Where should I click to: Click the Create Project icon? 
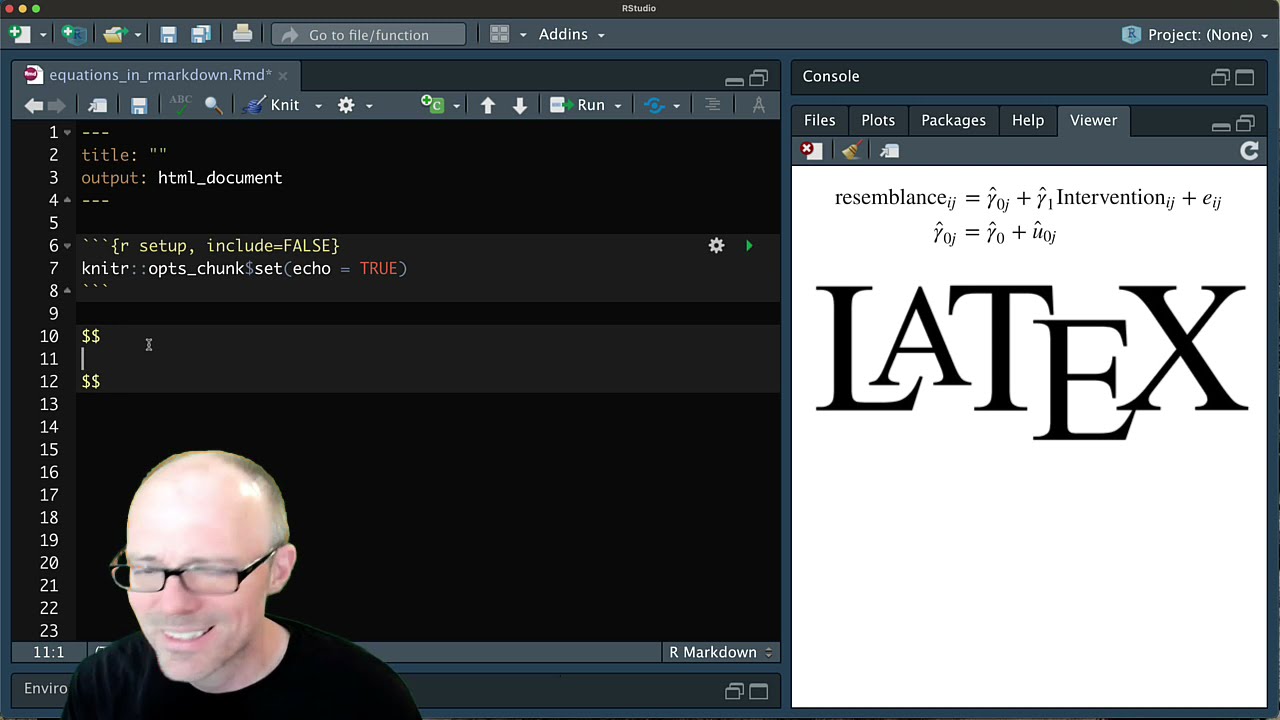[x=73, y=34]
